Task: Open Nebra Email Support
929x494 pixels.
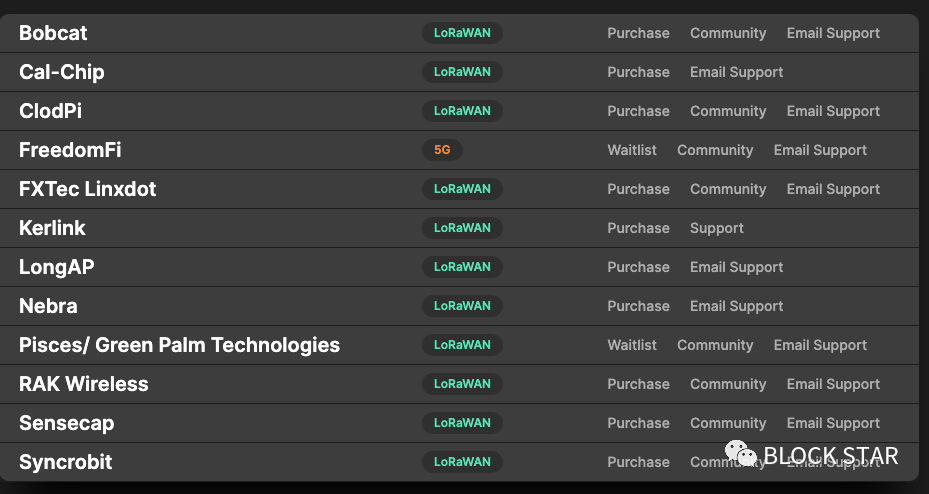Action: pos(736,306)
